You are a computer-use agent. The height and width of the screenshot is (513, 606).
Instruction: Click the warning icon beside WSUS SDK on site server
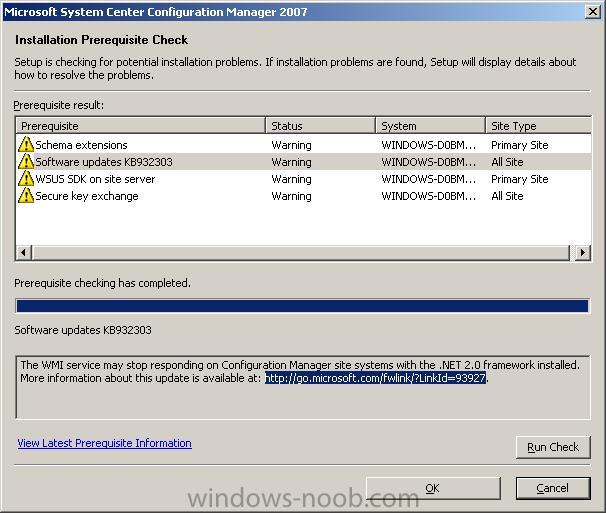pos(26,179)
